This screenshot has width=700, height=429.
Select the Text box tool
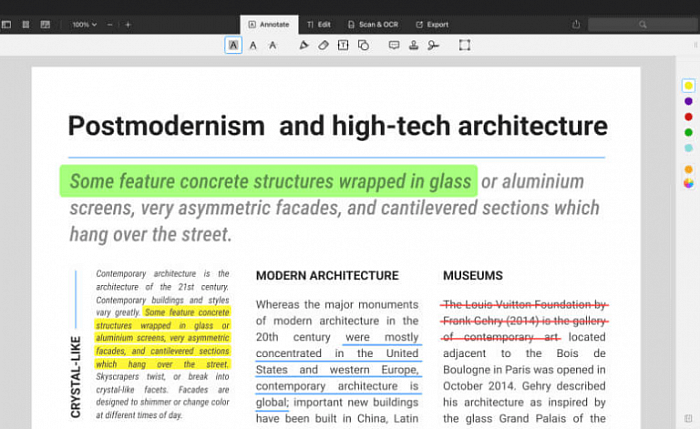pyautogui.click(x=343, y=45)
